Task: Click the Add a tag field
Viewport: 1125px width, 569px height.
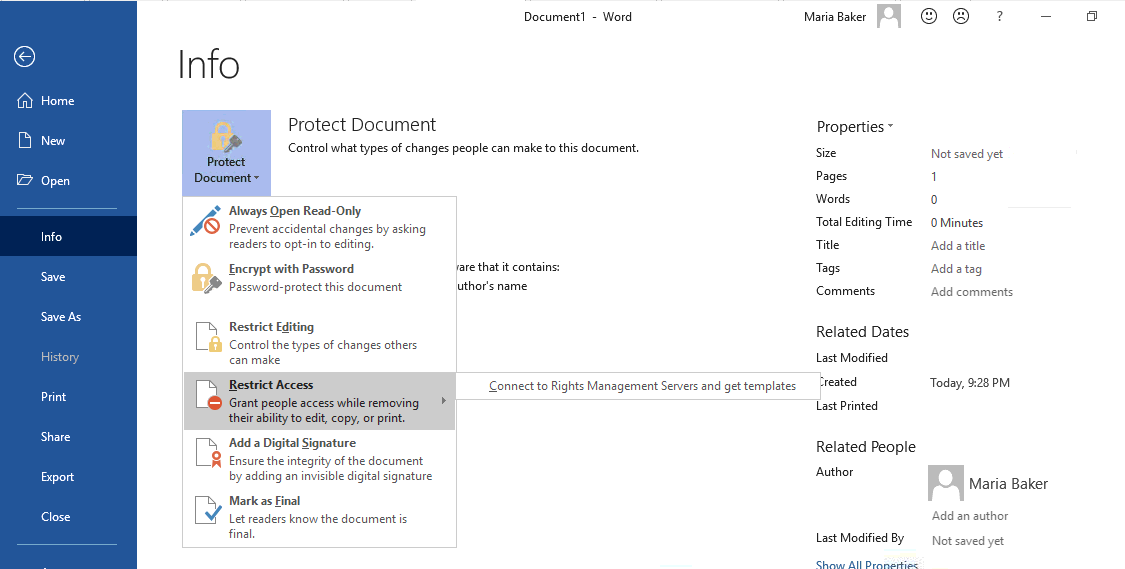Action: [x=956, y=268]
